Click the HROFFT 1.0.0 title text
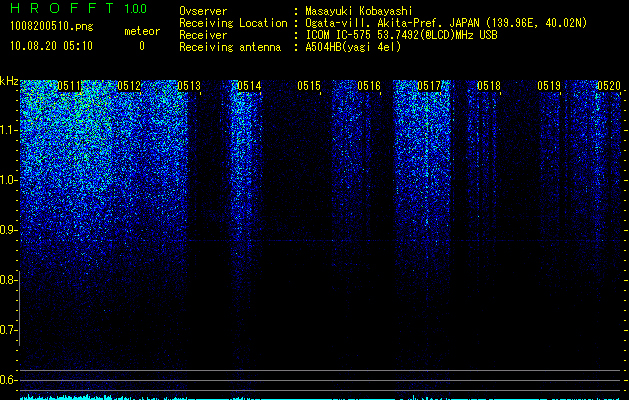This screenshot has width=629, height=400. pyautogui.click(x=79, y=8)
